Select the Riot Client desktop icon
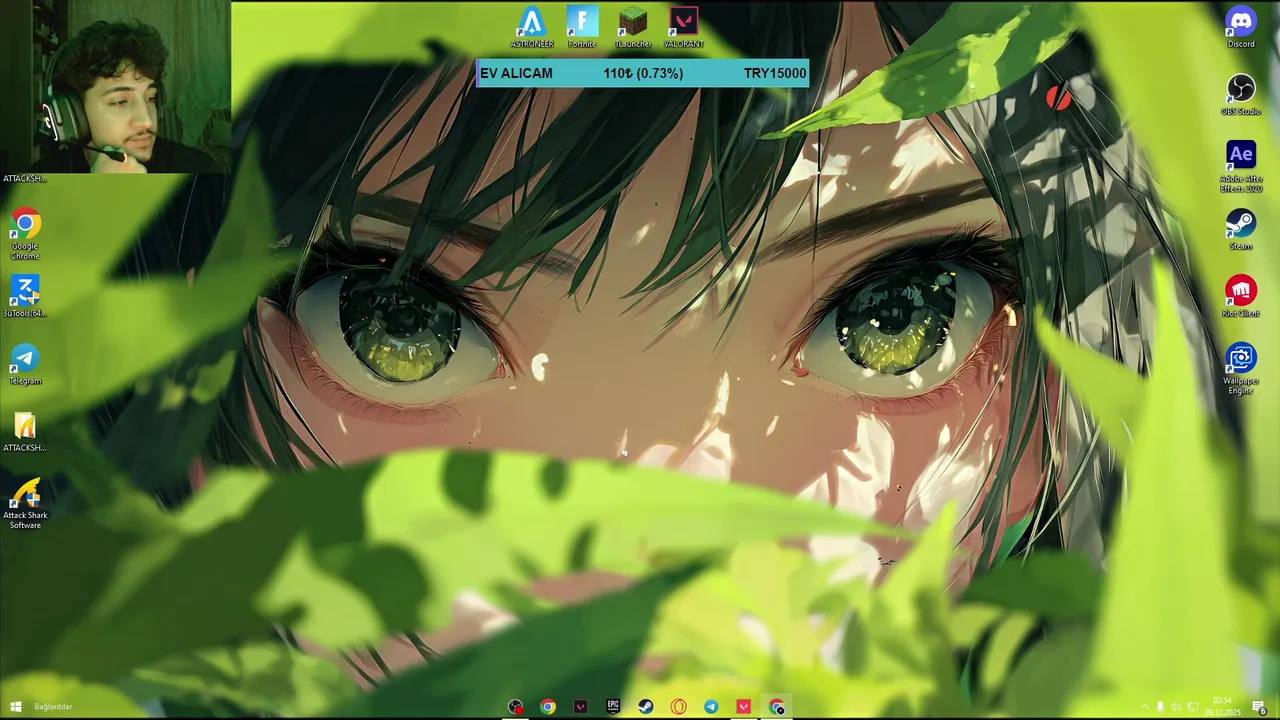This screenshot has height=720, width=1280. (x=1241, y=297)
